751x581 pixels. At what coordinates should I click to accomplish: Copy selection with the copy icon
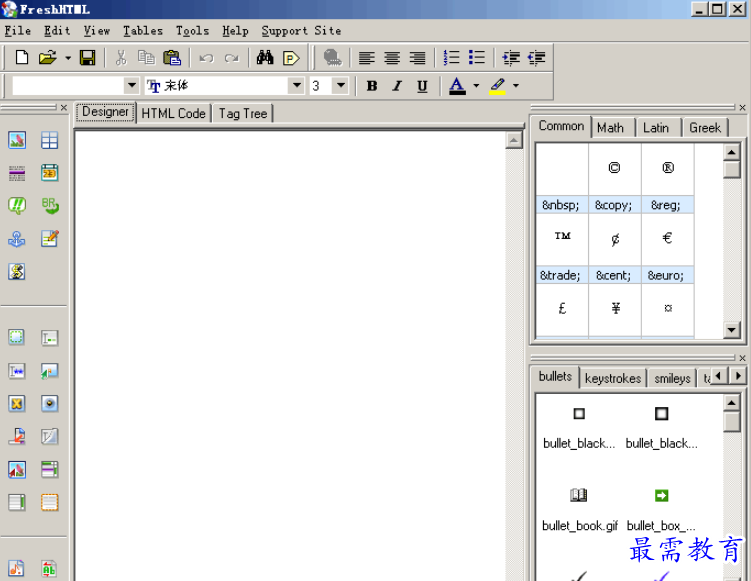(146, 57)
